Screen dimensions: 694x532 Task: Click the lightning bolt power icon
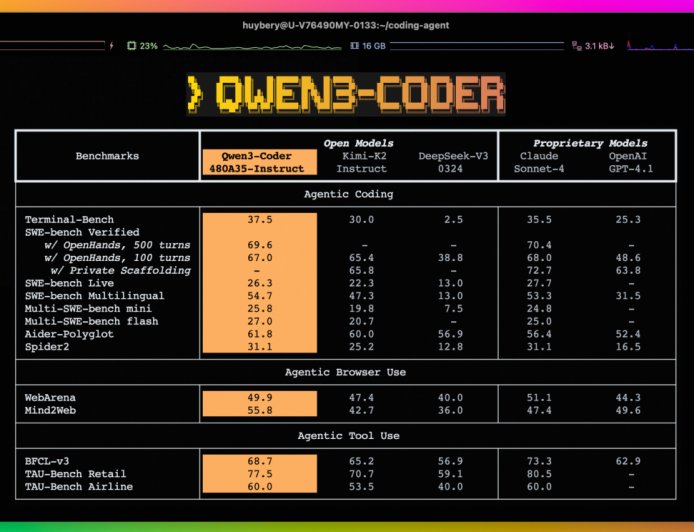coord(112,46)
